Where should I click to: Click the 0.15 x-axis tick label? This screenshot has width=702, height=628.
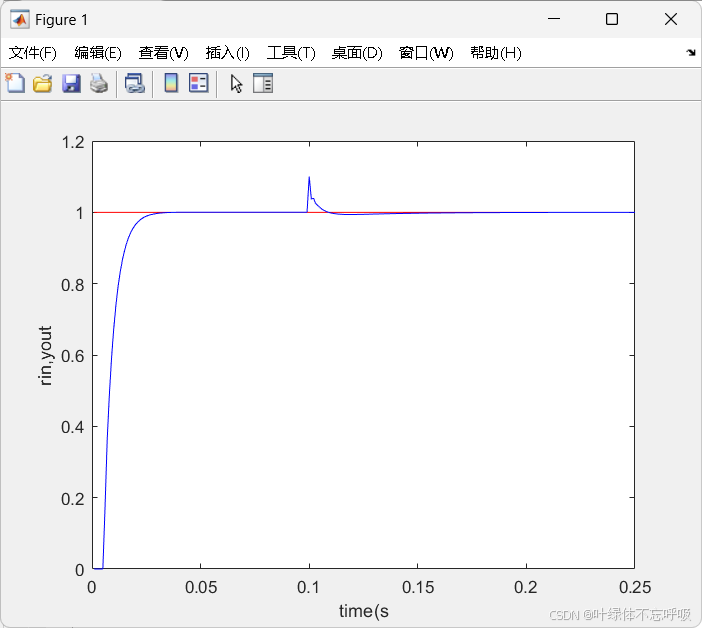[x=418, y=587]
